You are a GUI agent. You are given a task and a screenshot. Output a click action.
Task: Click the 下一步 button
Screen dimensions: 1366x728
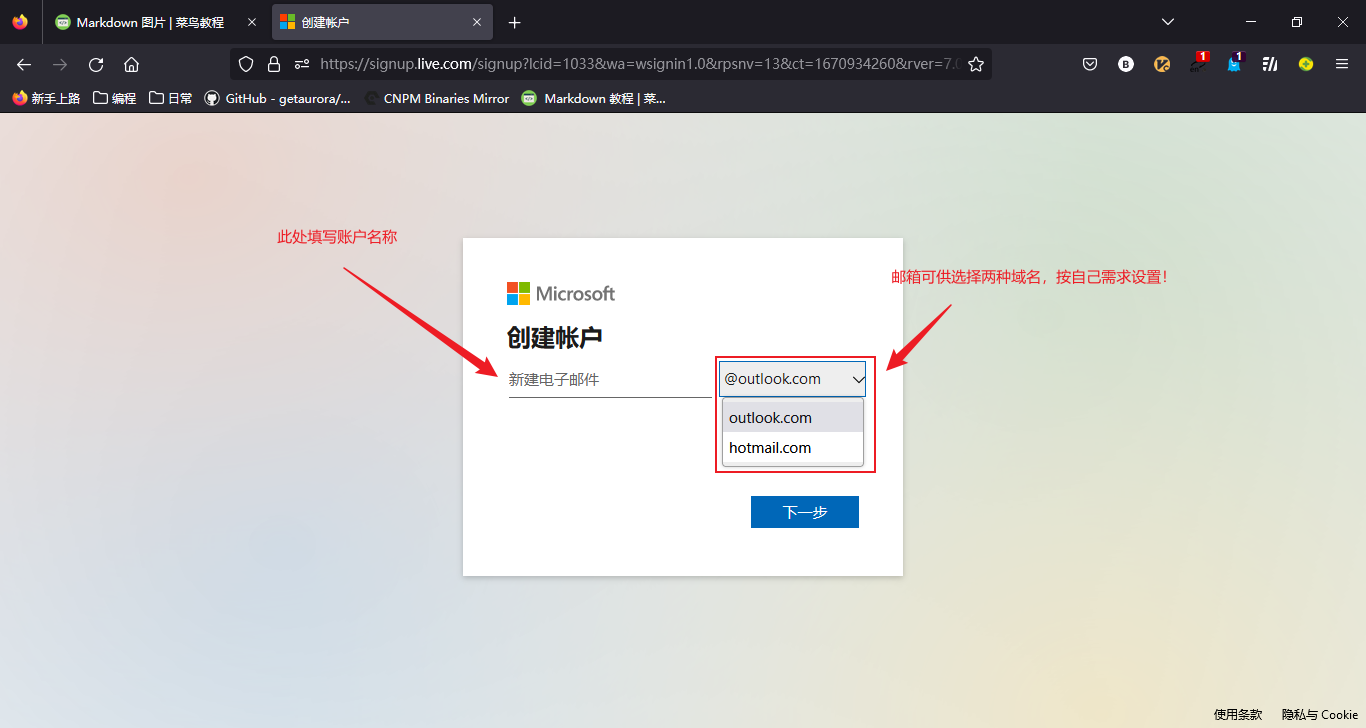click(x=805, y=512)
